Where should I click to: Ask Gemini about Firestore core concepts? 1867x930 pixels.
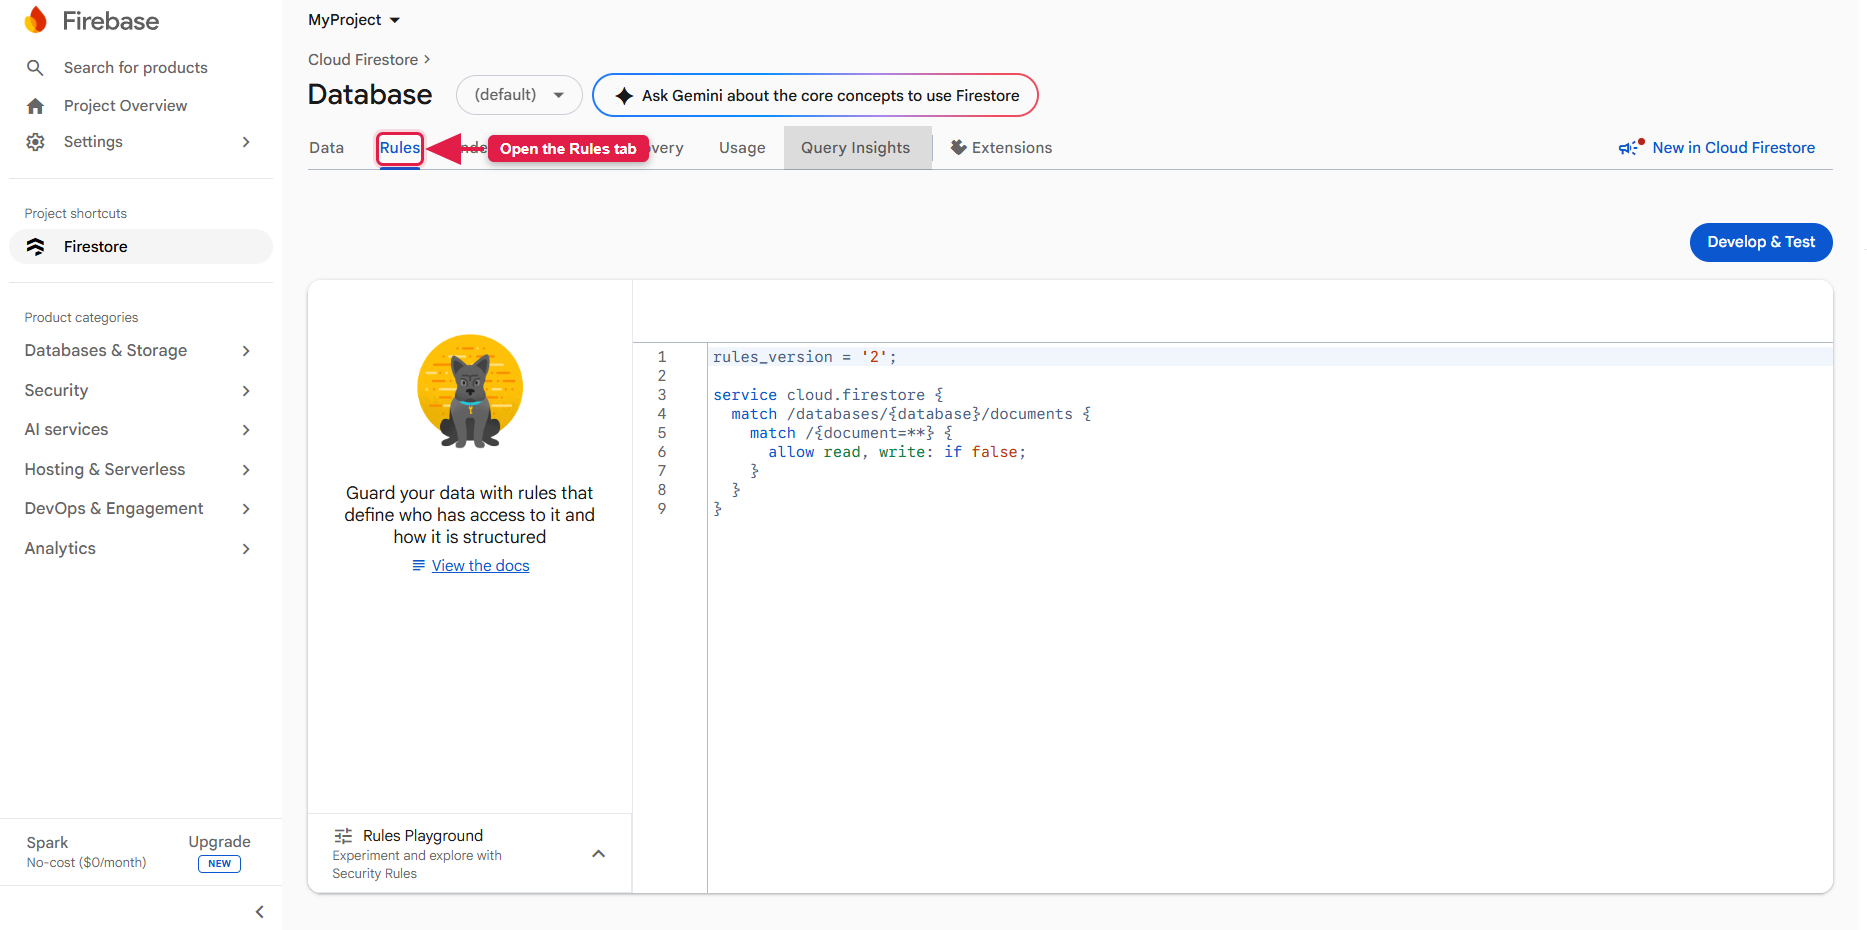coord(815,95)
